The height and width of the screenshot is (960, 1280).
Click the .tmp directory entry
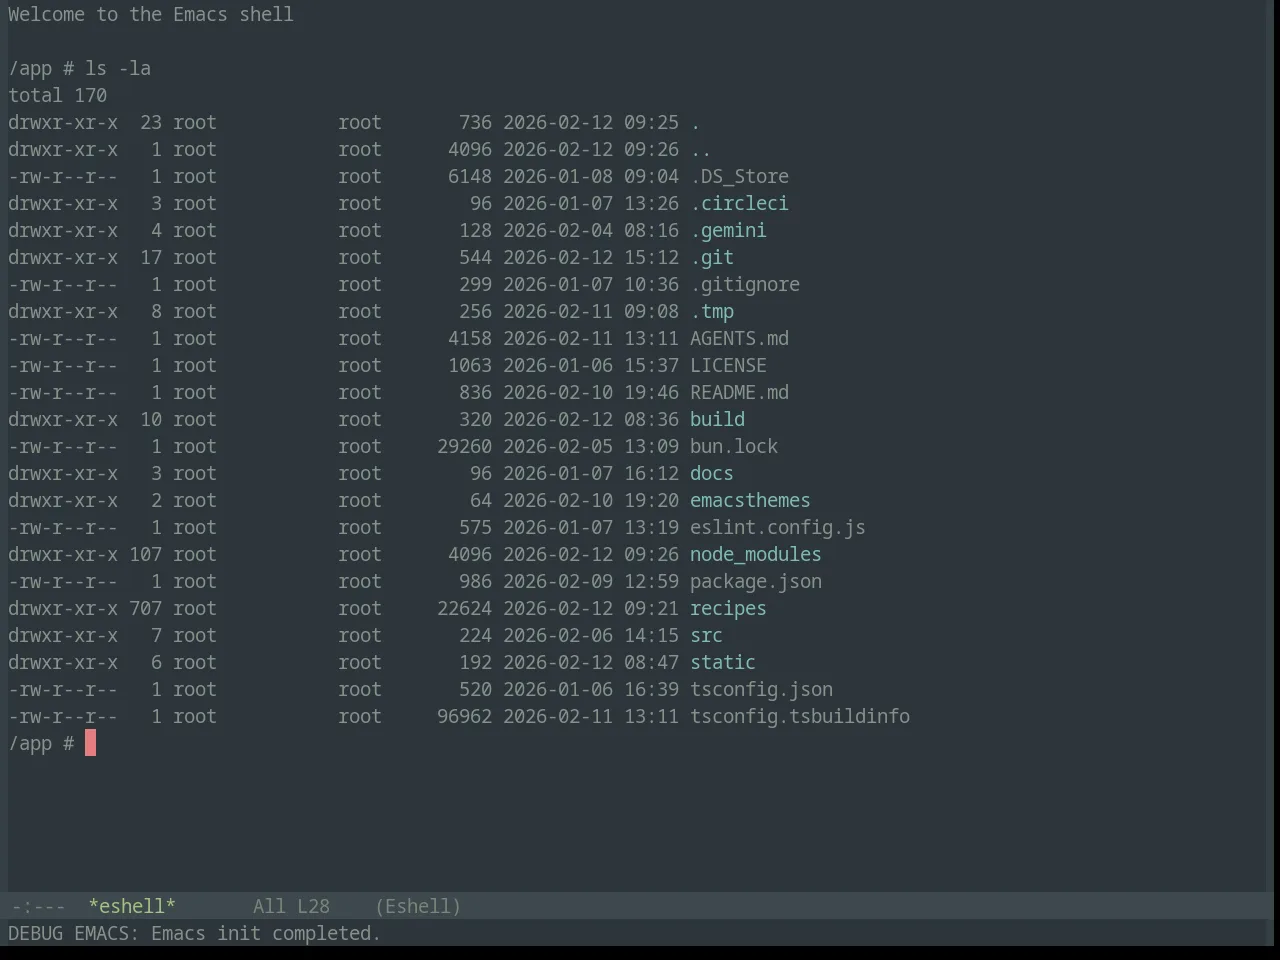(712, 311)
